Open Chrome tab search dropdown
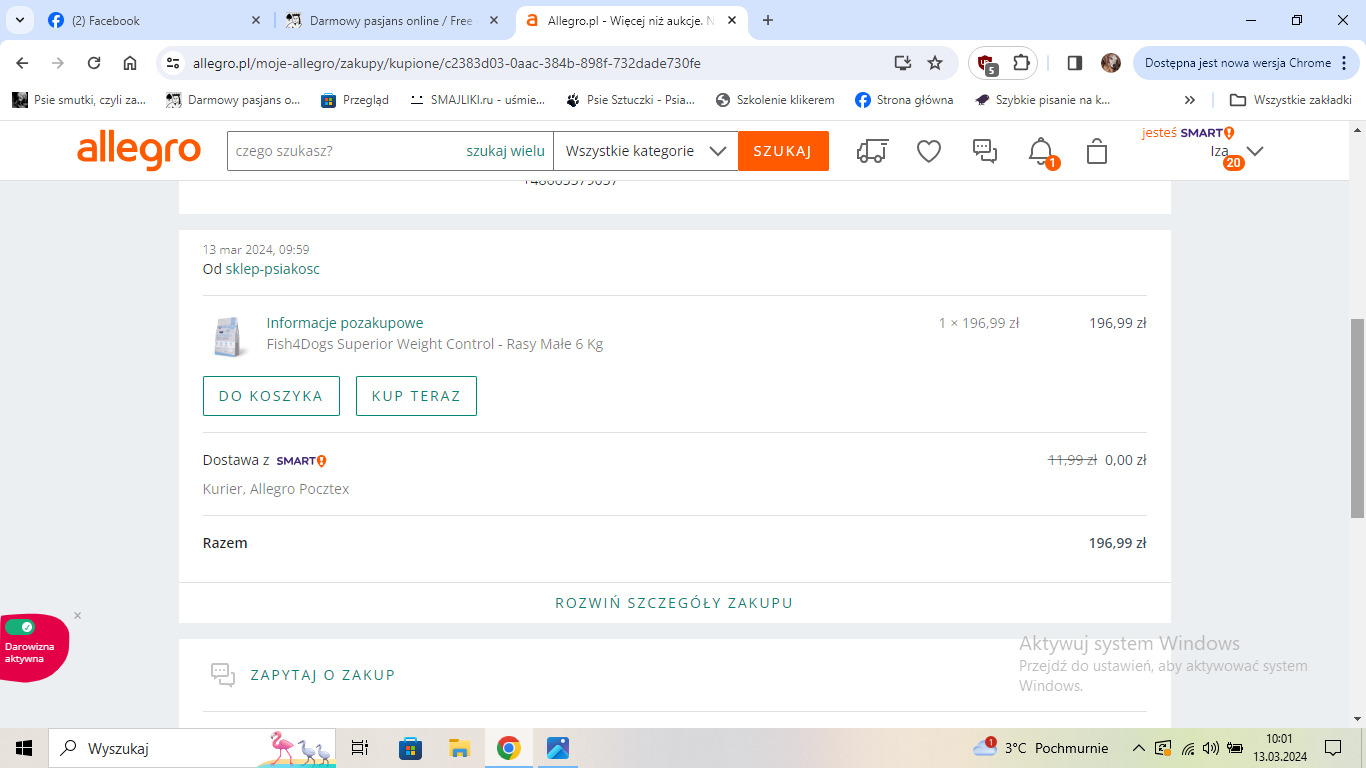 [x=19, y=20]
